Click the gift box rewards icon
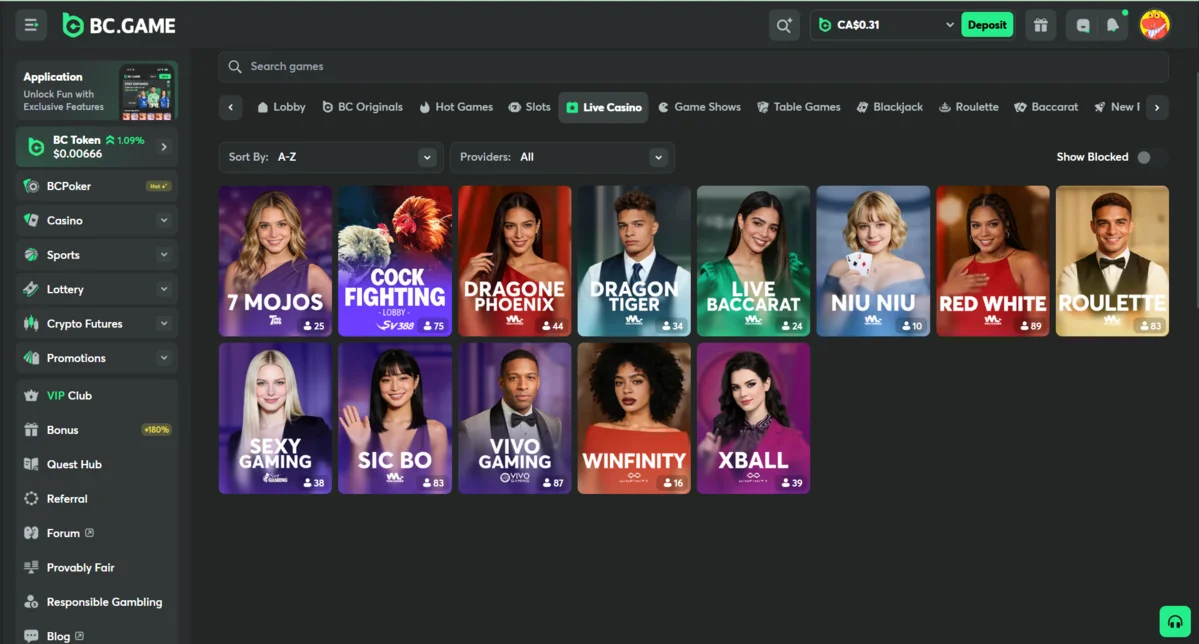Viewport: 1199px width, 644px height. click(1041, 25)
